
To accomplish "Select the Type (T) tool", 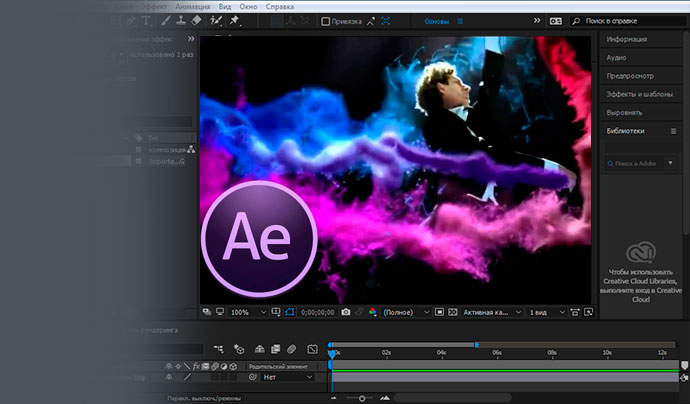I will pos(146,20).
